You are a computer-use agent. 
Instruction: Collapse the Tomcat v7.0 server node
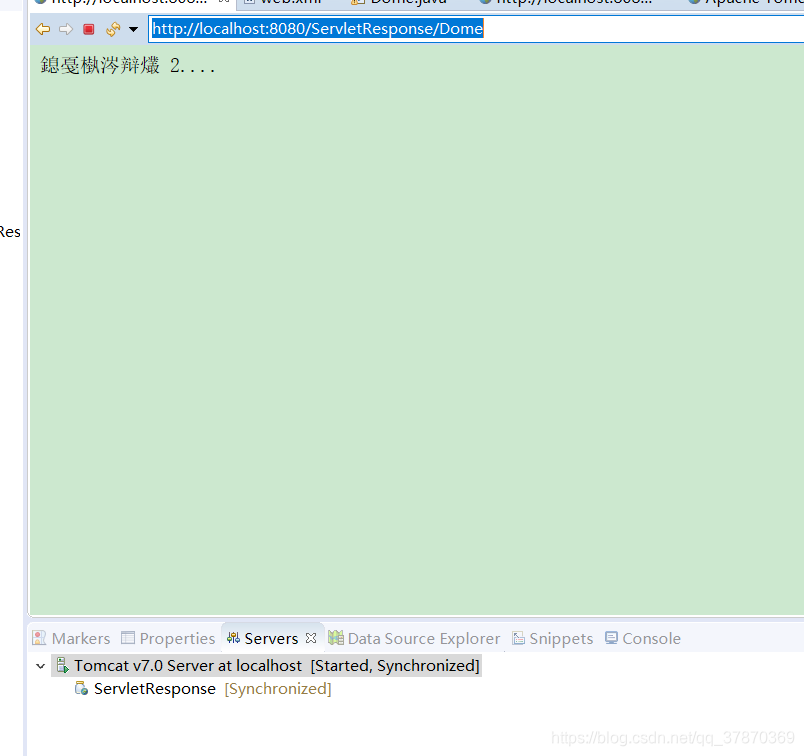pyautogui.click(x=41, y=666)
